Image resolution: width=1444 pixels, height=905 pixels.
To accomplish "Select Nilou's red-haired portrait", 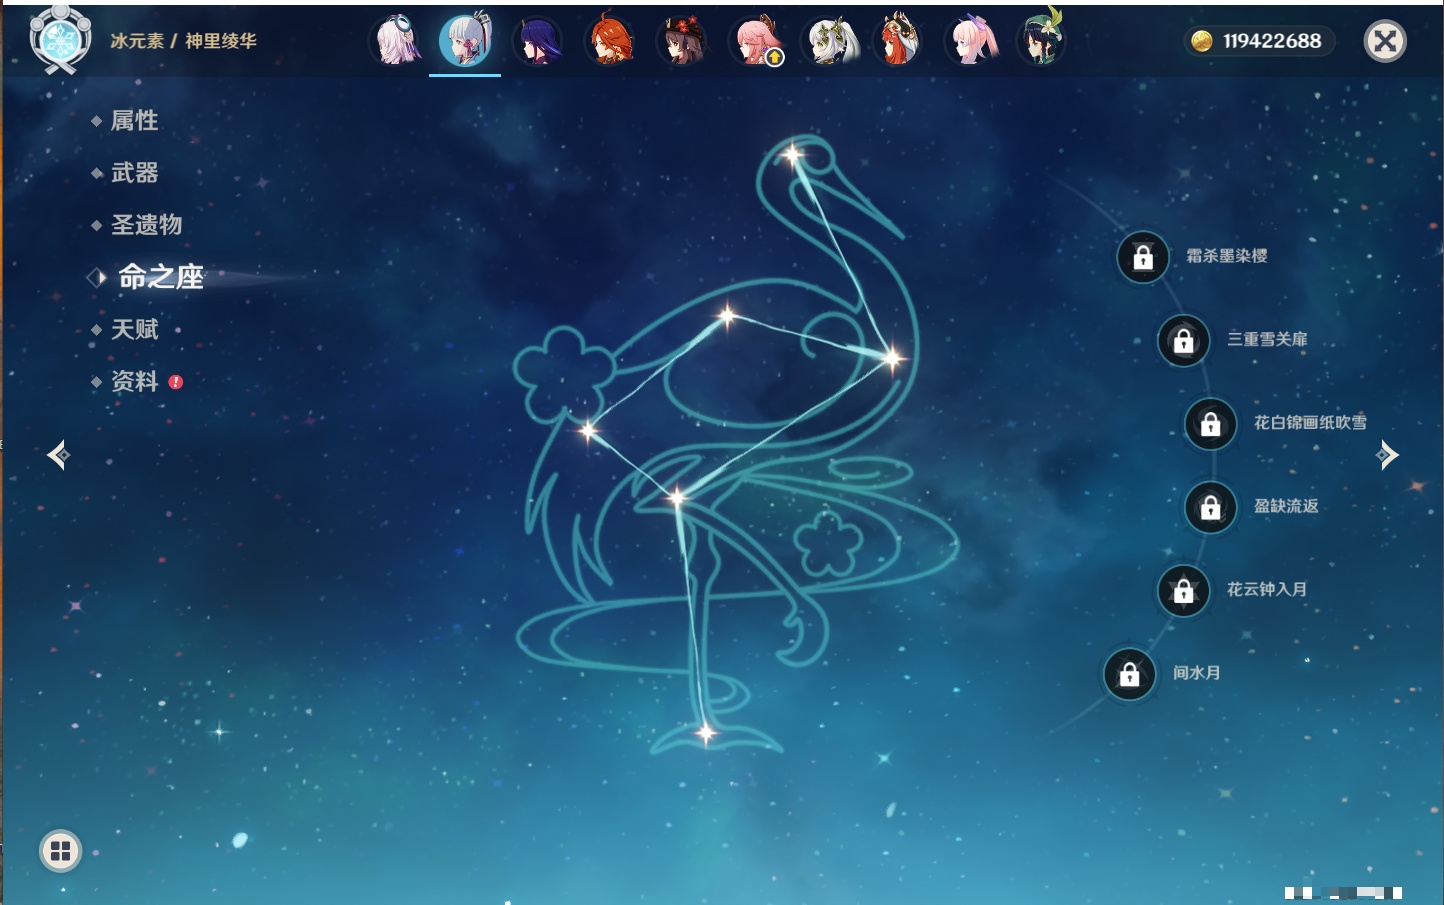I will coord(898,41).
